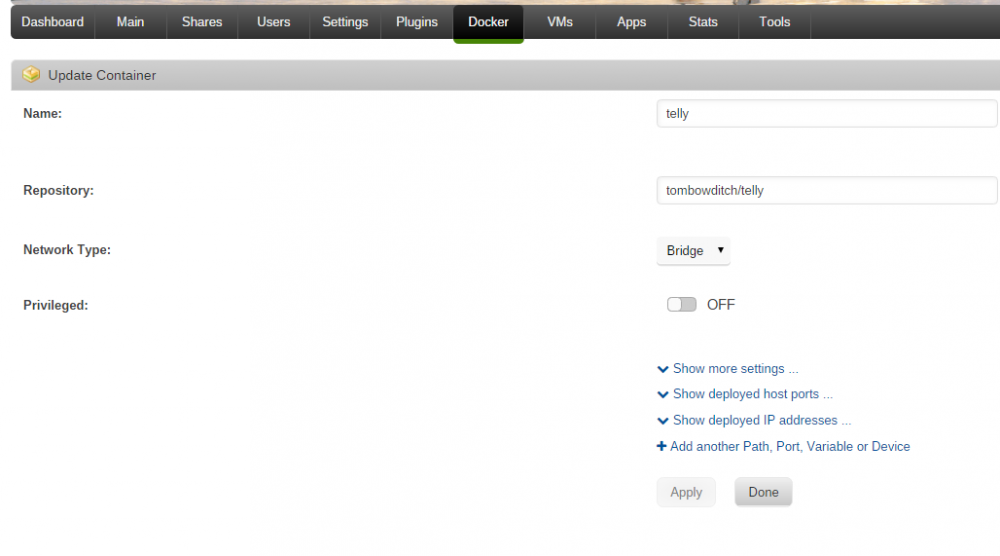Open the Plugins tab
This screenshot has width=1000, height=556.
pos(416,22)
